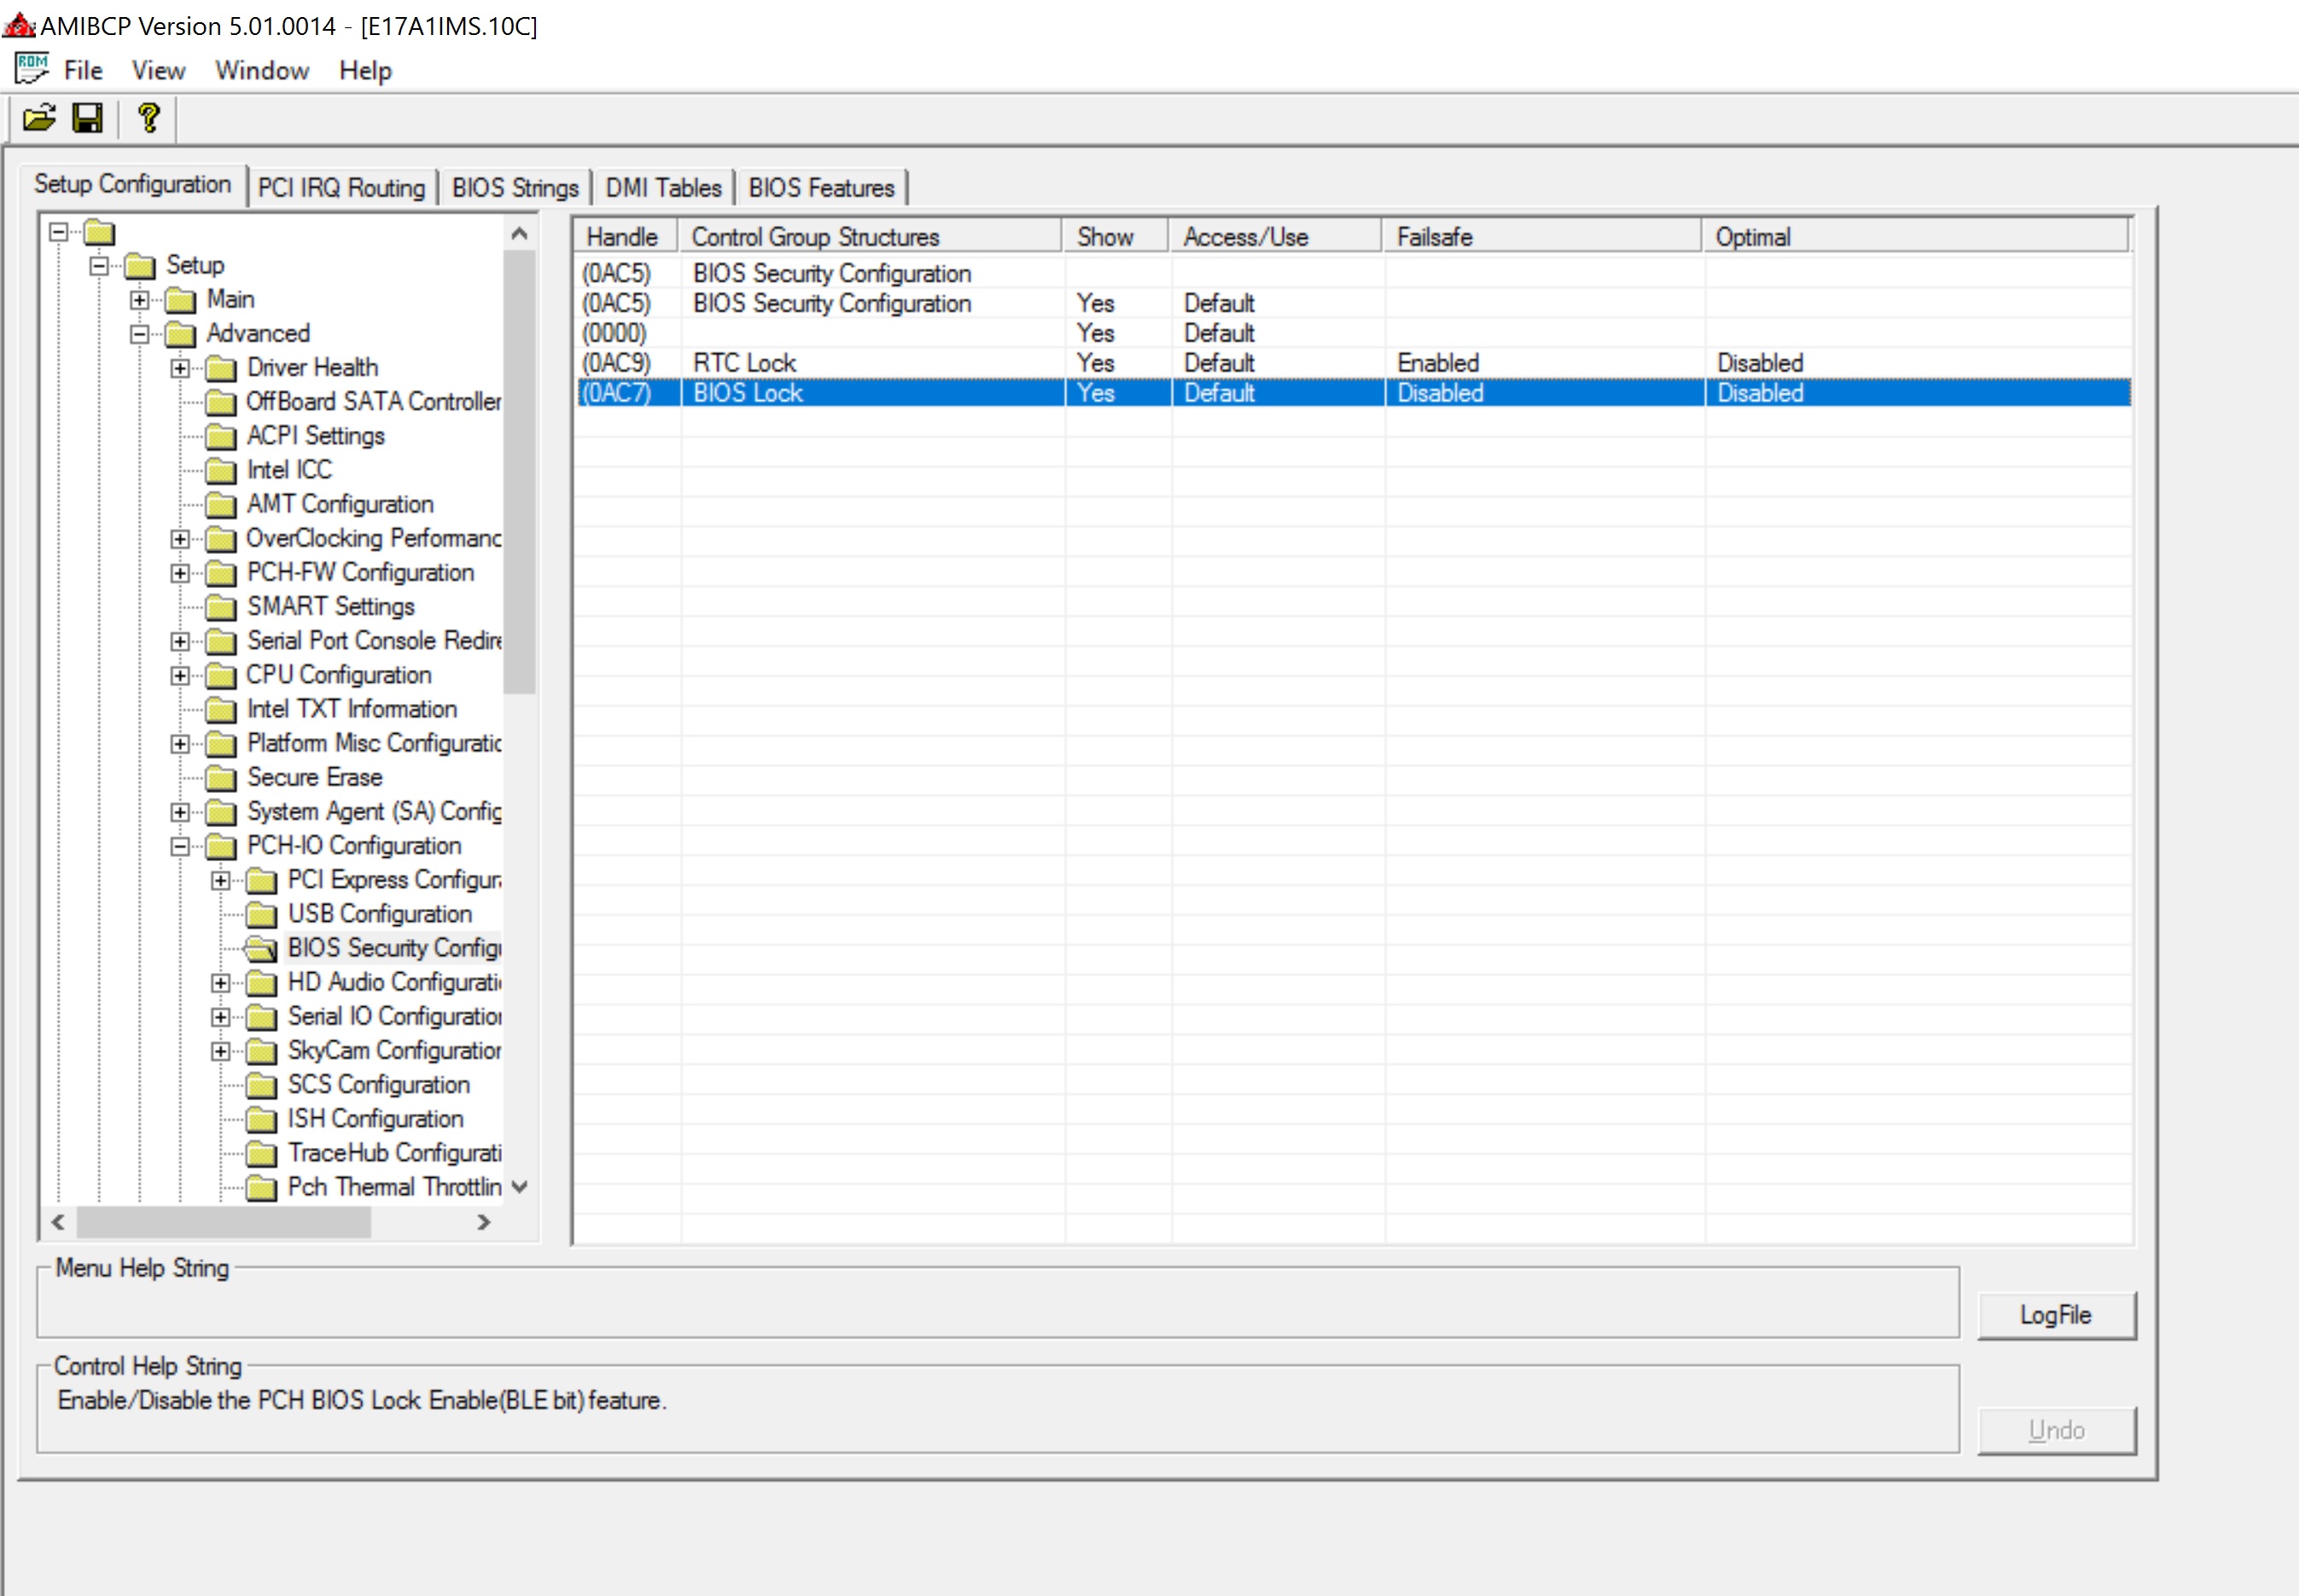
Task: Click the LogFile button
Action: [2055, 1314]
